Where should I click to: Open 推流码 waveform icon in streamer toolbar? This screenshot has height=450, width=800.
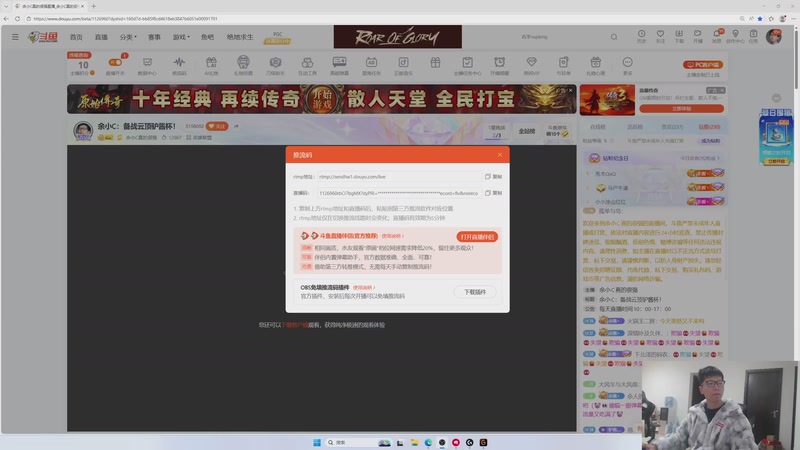[179, 66]
